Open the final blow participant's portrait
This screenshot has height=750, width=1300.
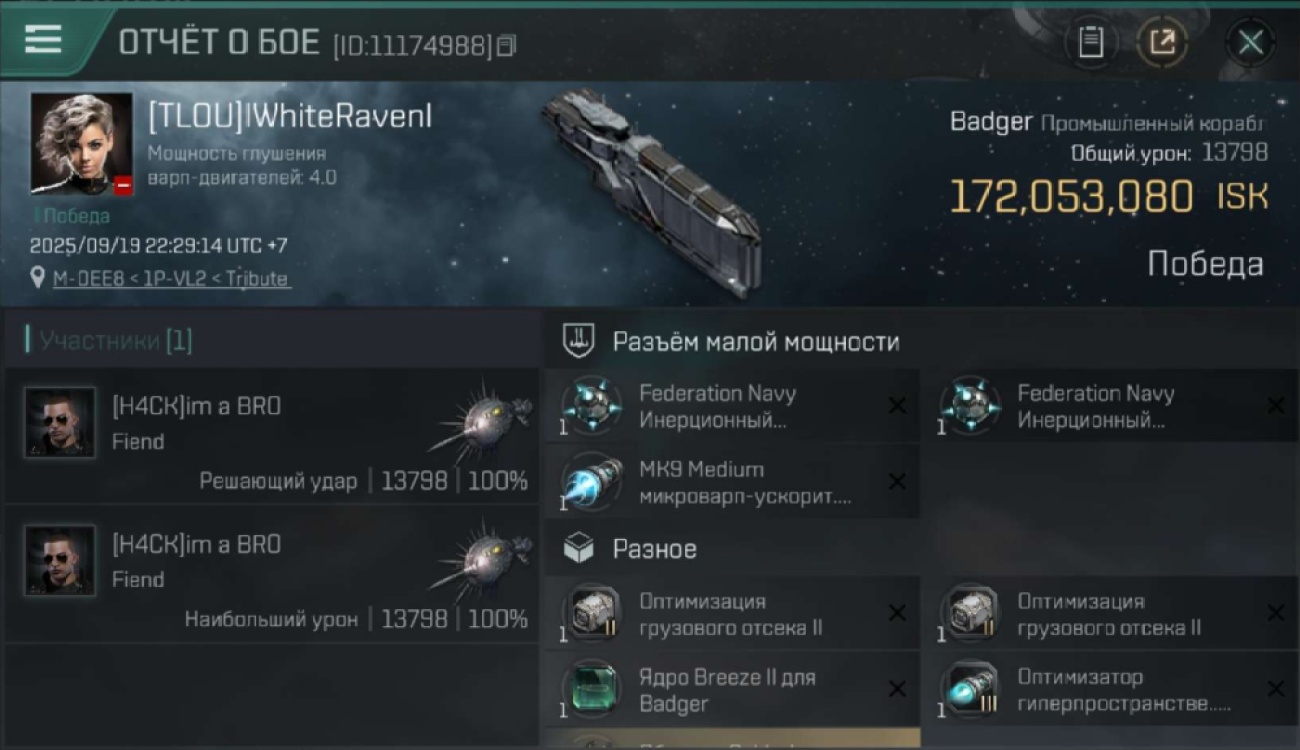(60, 422)
